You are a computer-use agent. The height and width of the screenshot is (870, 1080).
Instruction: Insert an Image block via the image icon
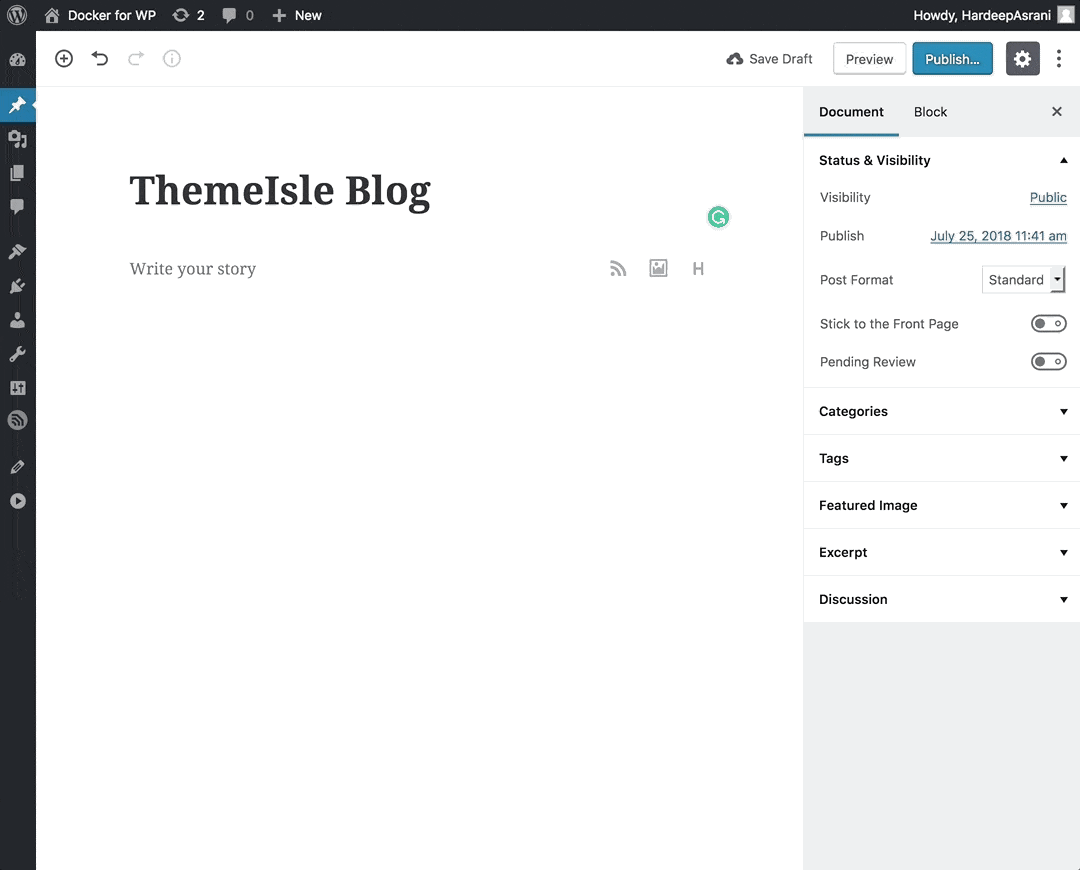pos(658,268)
